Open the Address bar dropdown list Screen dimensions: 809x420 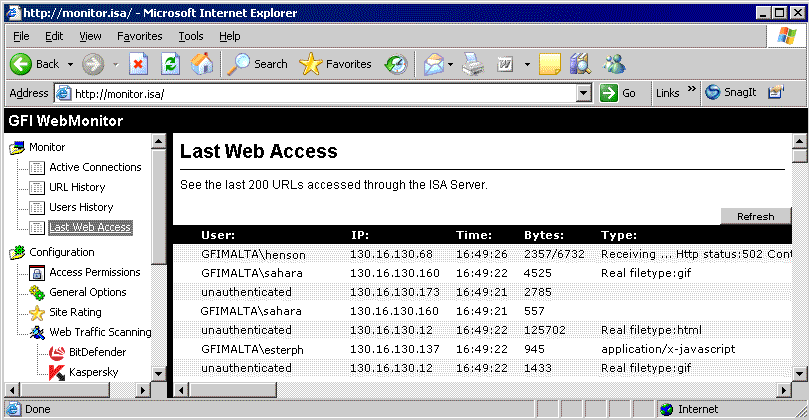click(x=583, y=93)
